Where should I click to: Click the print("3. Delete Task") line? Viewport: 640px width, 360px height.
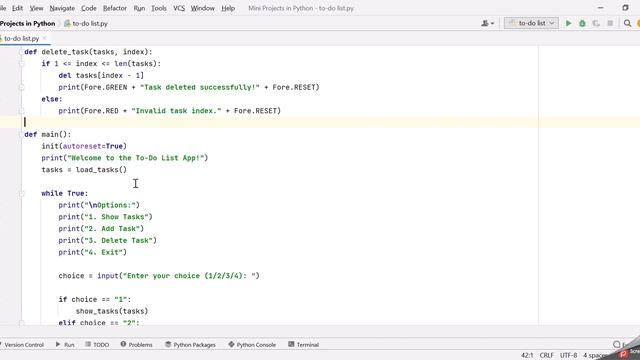pos(107,241)
